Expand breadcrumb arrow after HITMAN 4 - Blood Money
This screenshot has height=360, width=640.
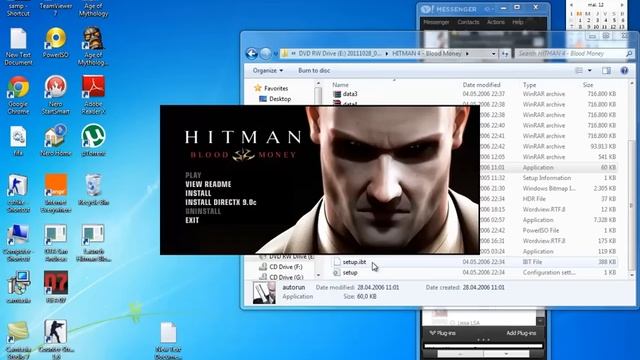467,53
